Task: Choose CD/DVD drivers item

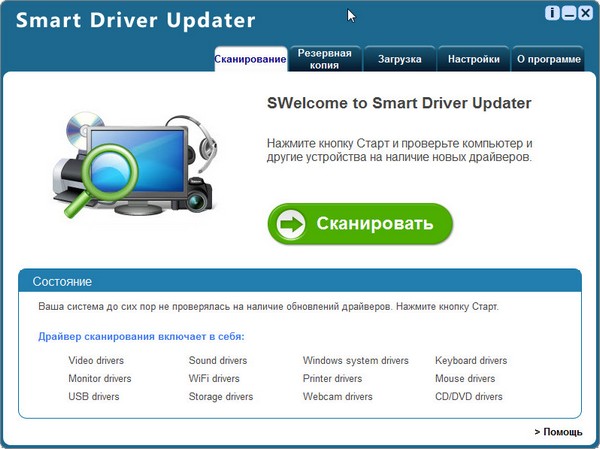Action: 468,397
